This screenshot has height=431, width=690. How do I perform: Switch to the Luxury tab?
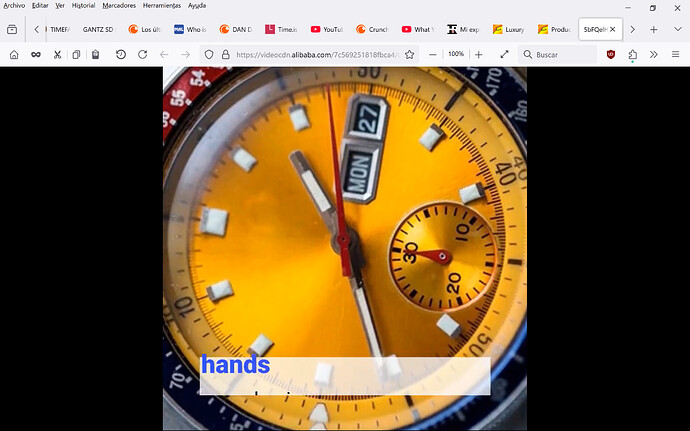510,29
